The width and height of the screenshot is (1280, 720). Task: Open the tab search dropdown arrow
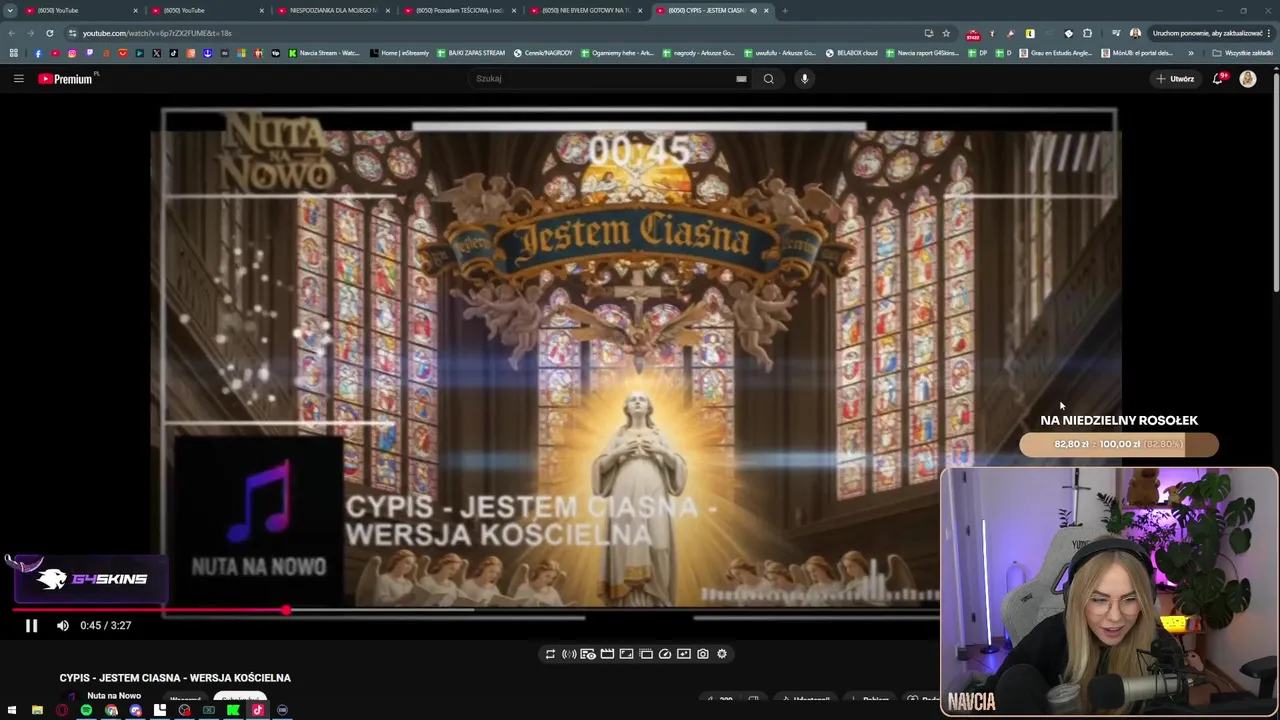(x=10, y=10)
